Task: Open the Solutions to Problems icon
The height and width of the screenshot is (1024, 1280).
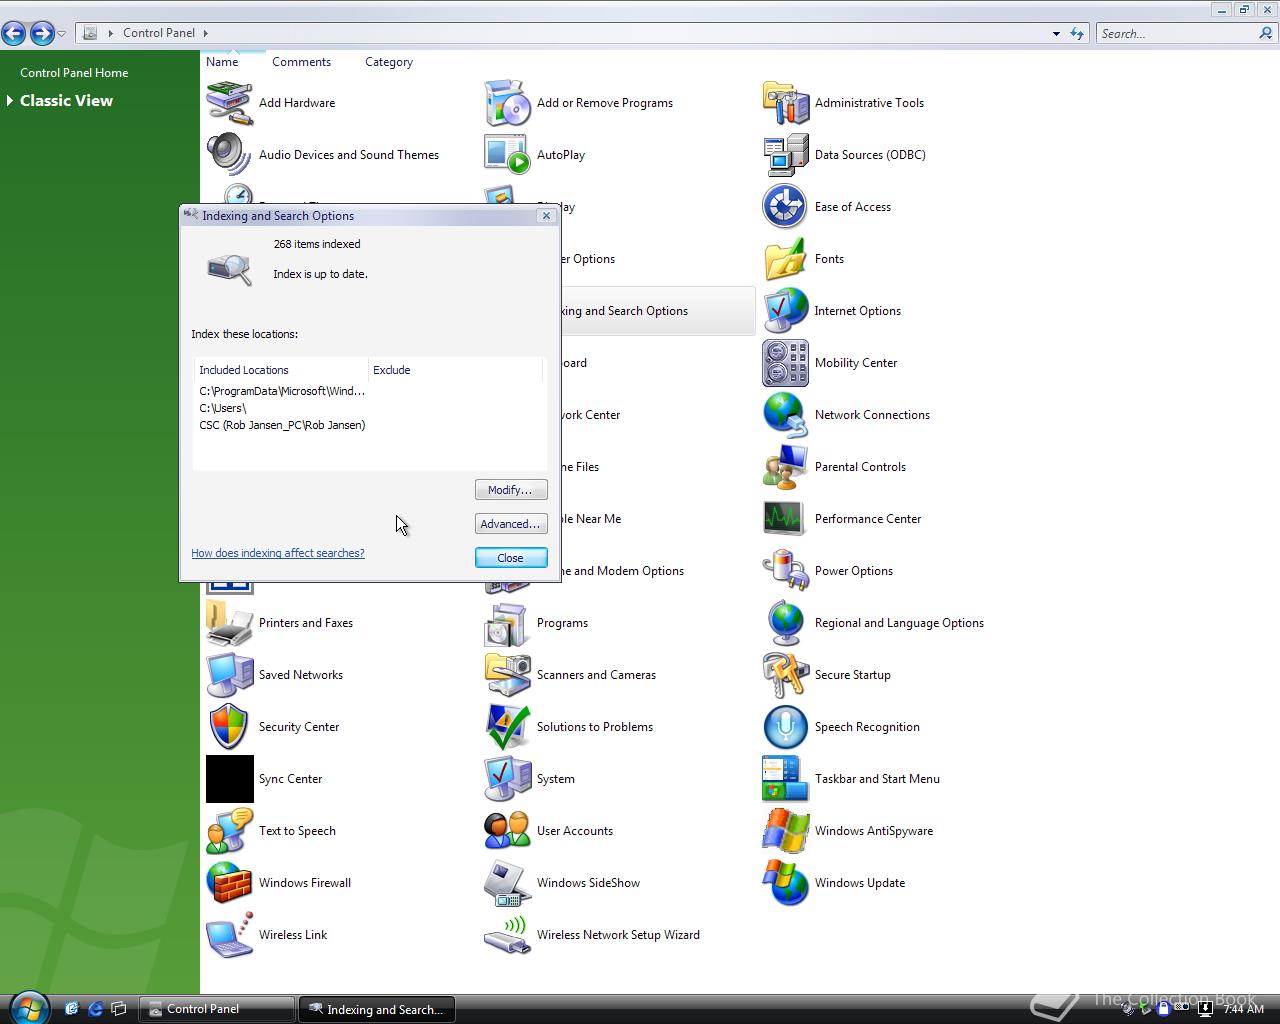Action: pos(507,727)
